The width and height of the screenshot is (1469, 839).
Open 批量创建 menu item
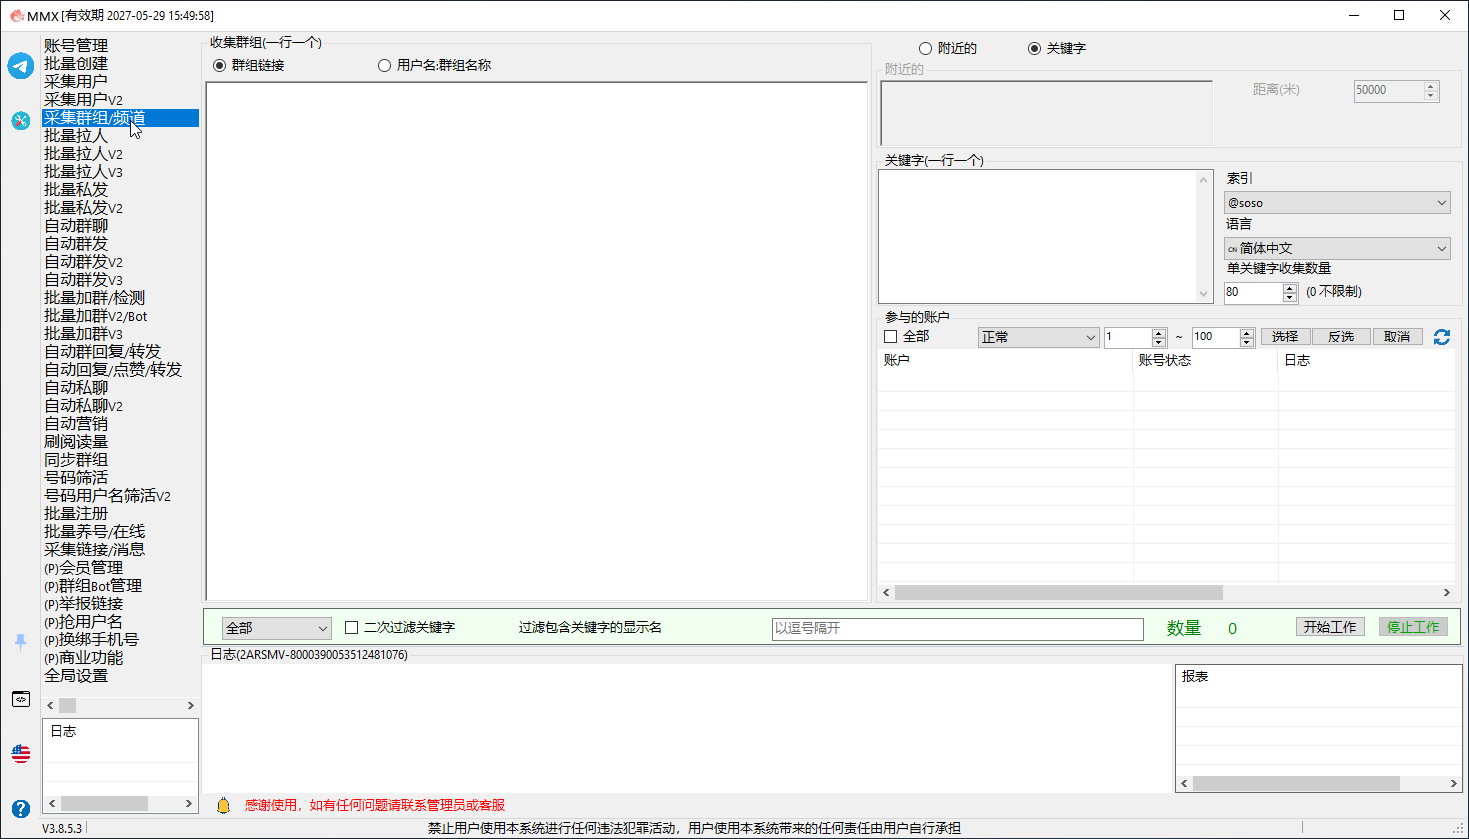[x=76, y=64]
